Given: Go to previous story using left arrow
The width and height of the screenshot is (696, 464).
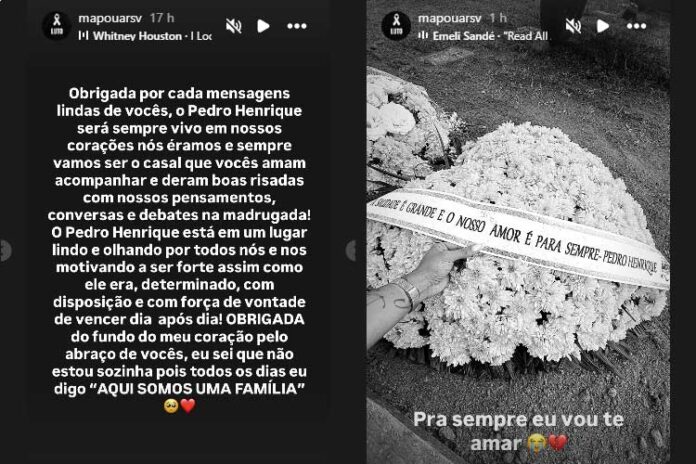Looking at the screenshot, I should pyautogui.click(x=4, y=250).
